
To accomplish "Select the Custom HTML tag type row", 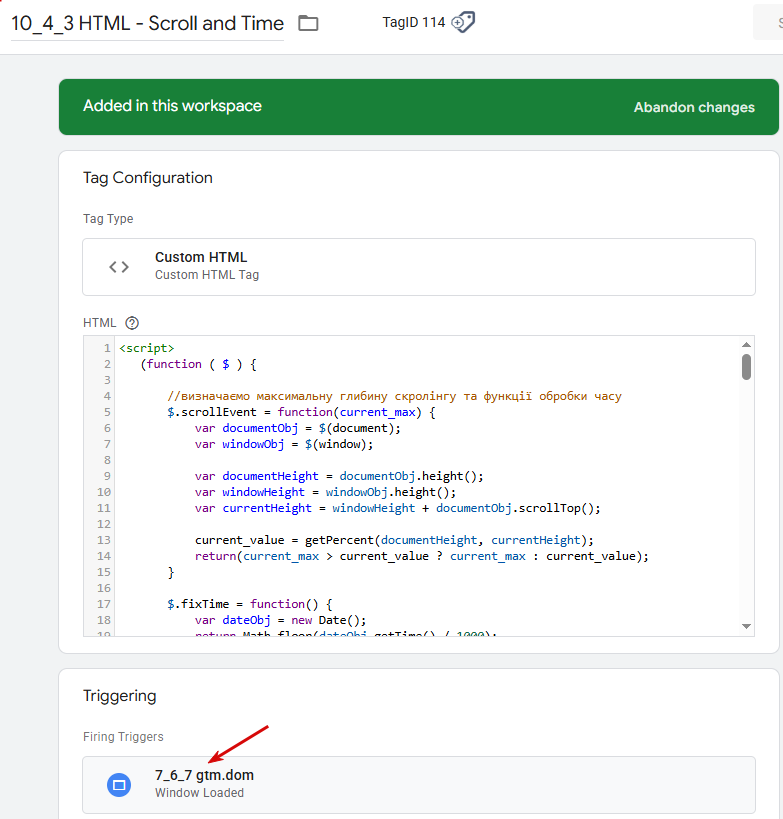I will [x=418, y=267].
